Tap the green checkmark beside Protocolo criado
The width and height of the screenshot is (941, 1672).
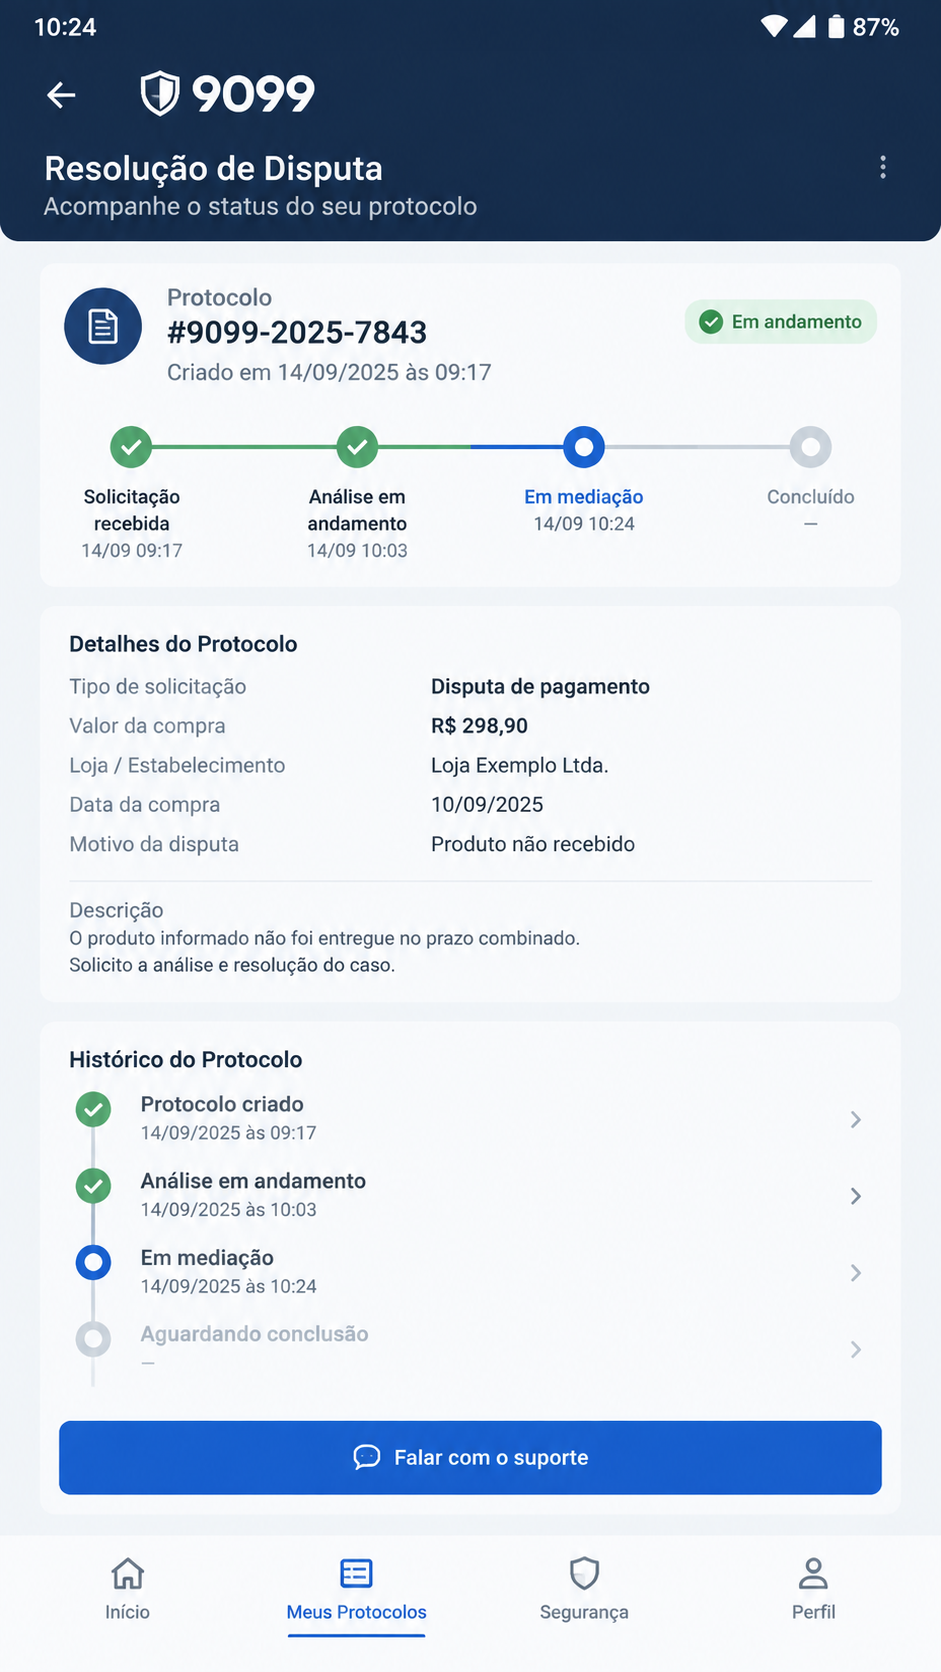94,1109
